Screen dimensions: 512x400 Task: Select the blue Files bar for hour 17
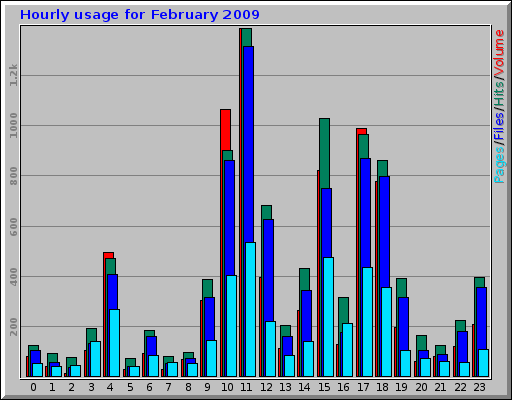click(x=365, y=213)
